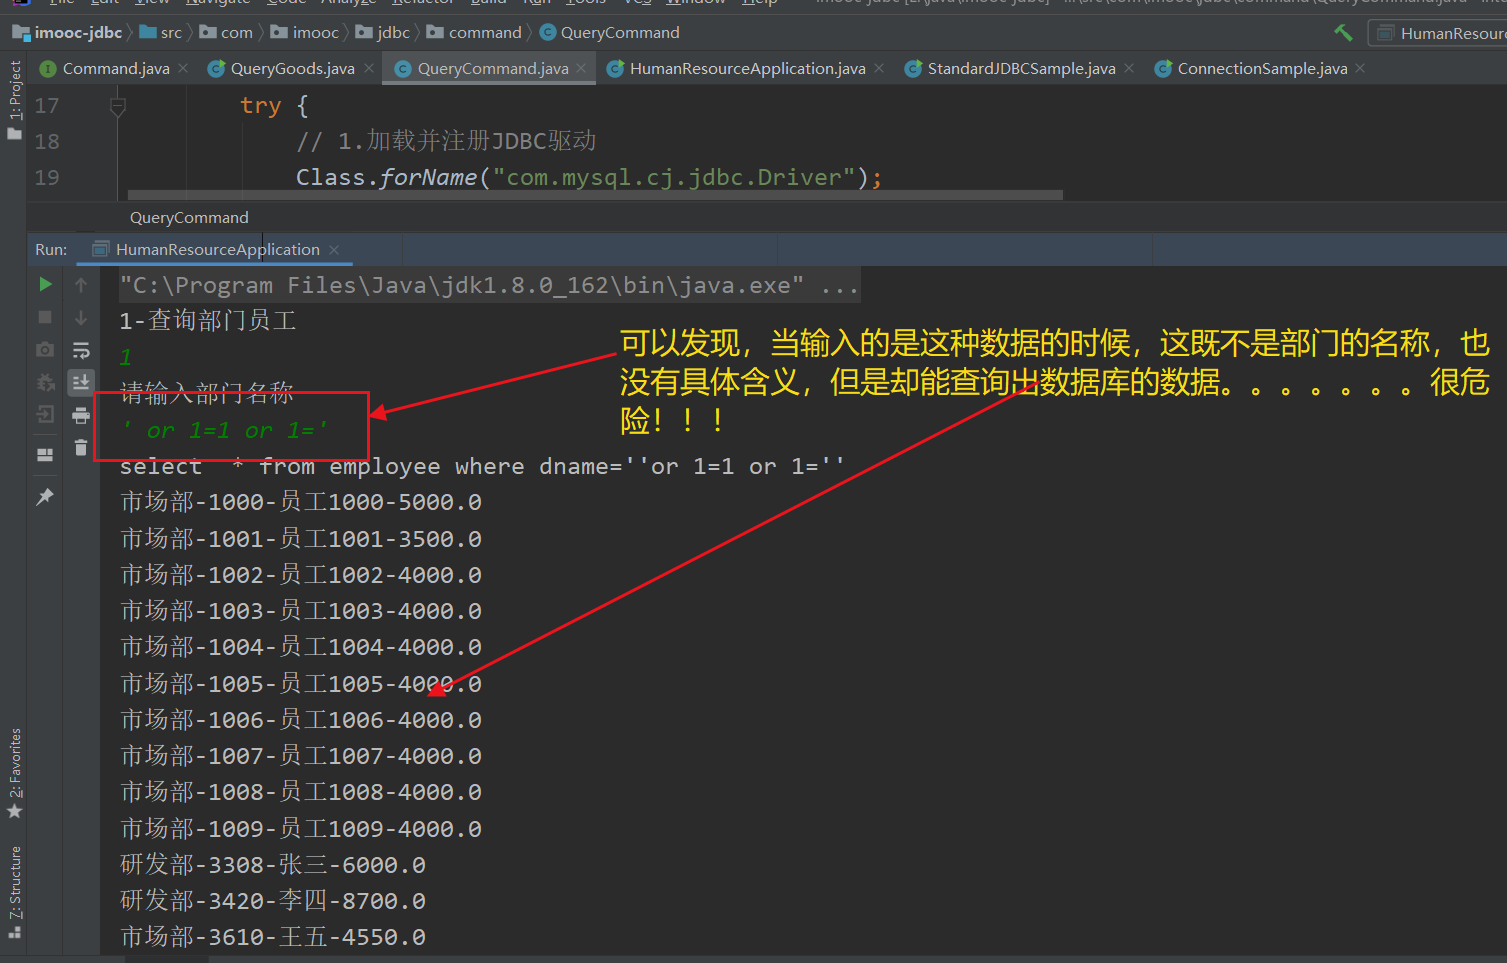Open settings via the wrench toolbar icon

[1343, 32]
